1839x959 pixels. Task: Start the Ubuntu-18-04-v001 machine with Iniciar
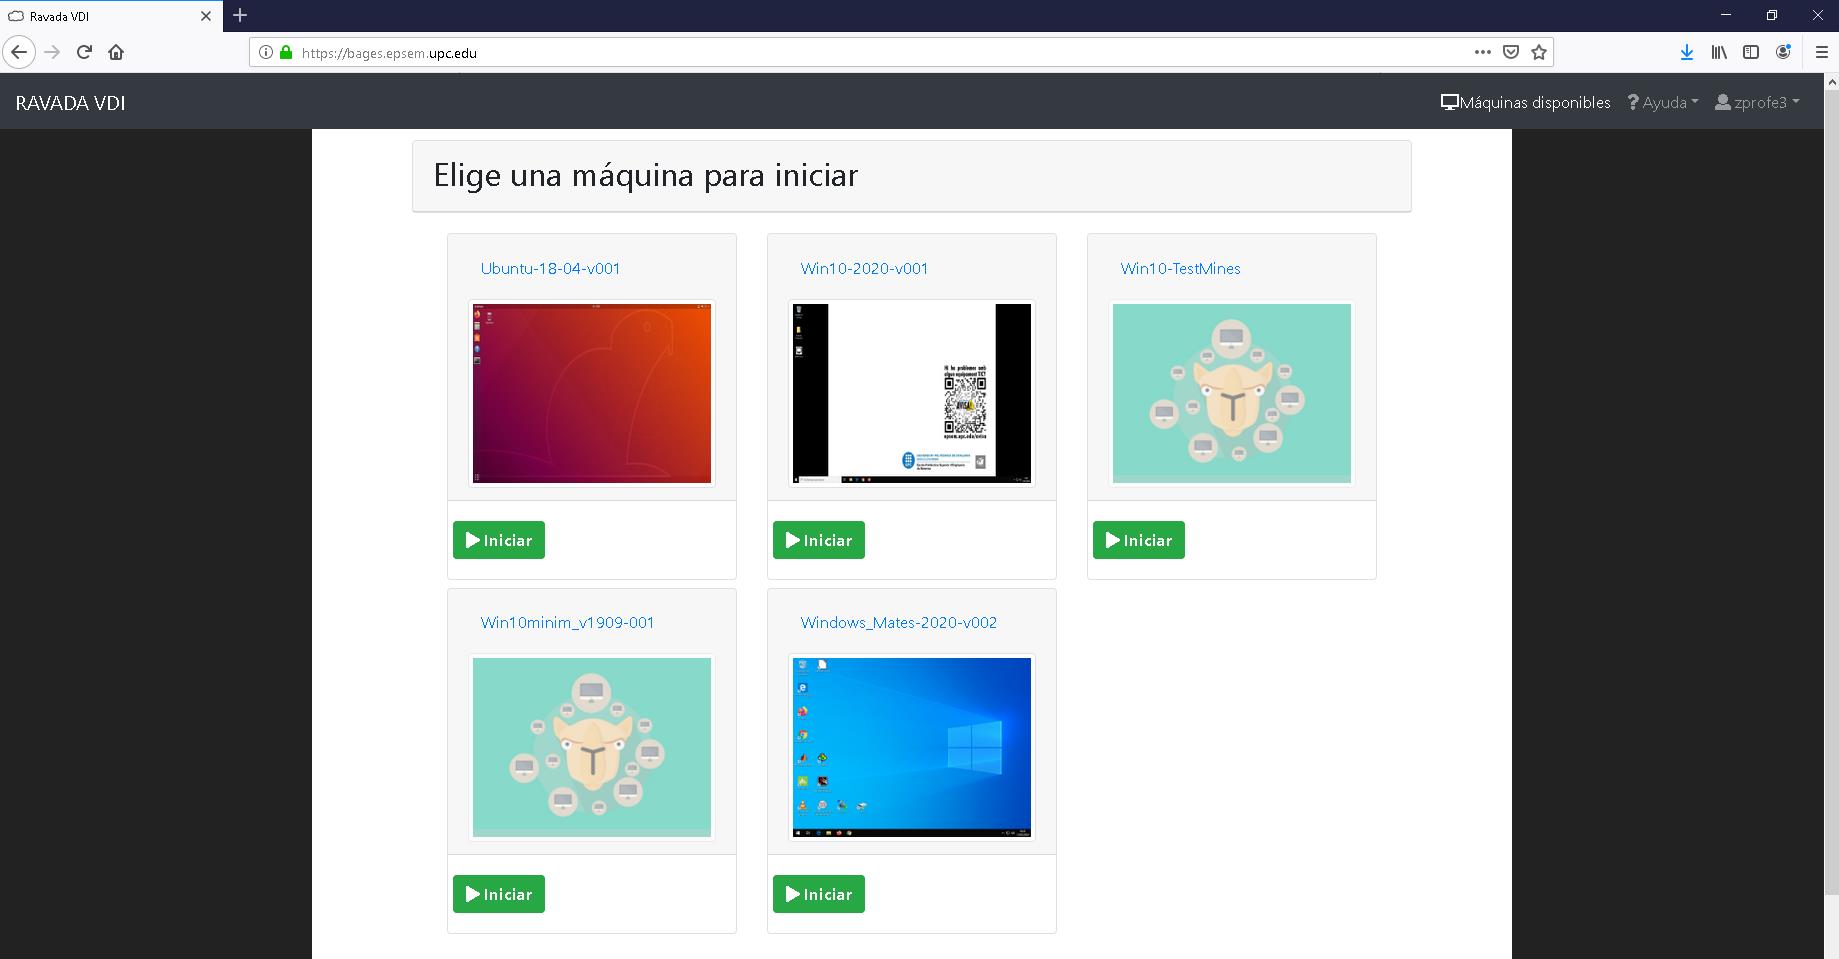point(499,540)
